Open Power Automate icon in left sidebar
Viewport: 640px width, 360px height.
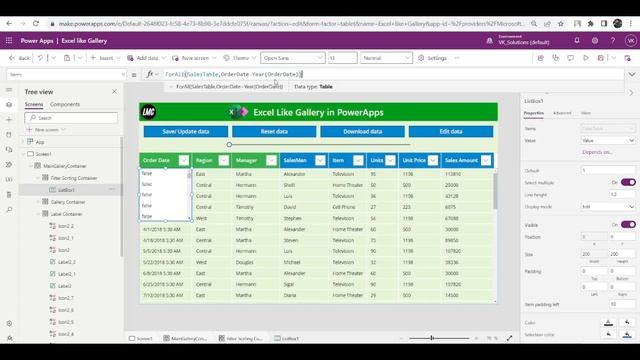pyautogui.click(x=9, y=164)
